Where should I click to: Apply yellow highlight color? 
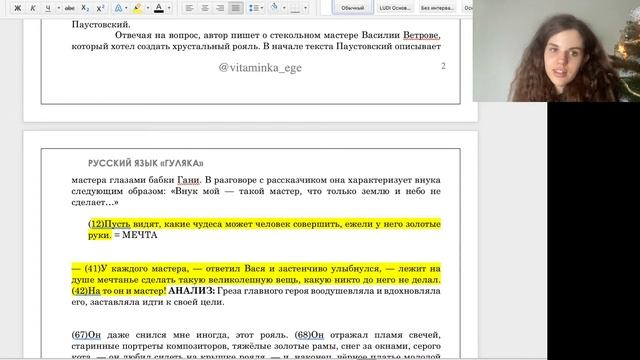click(138, 8)
